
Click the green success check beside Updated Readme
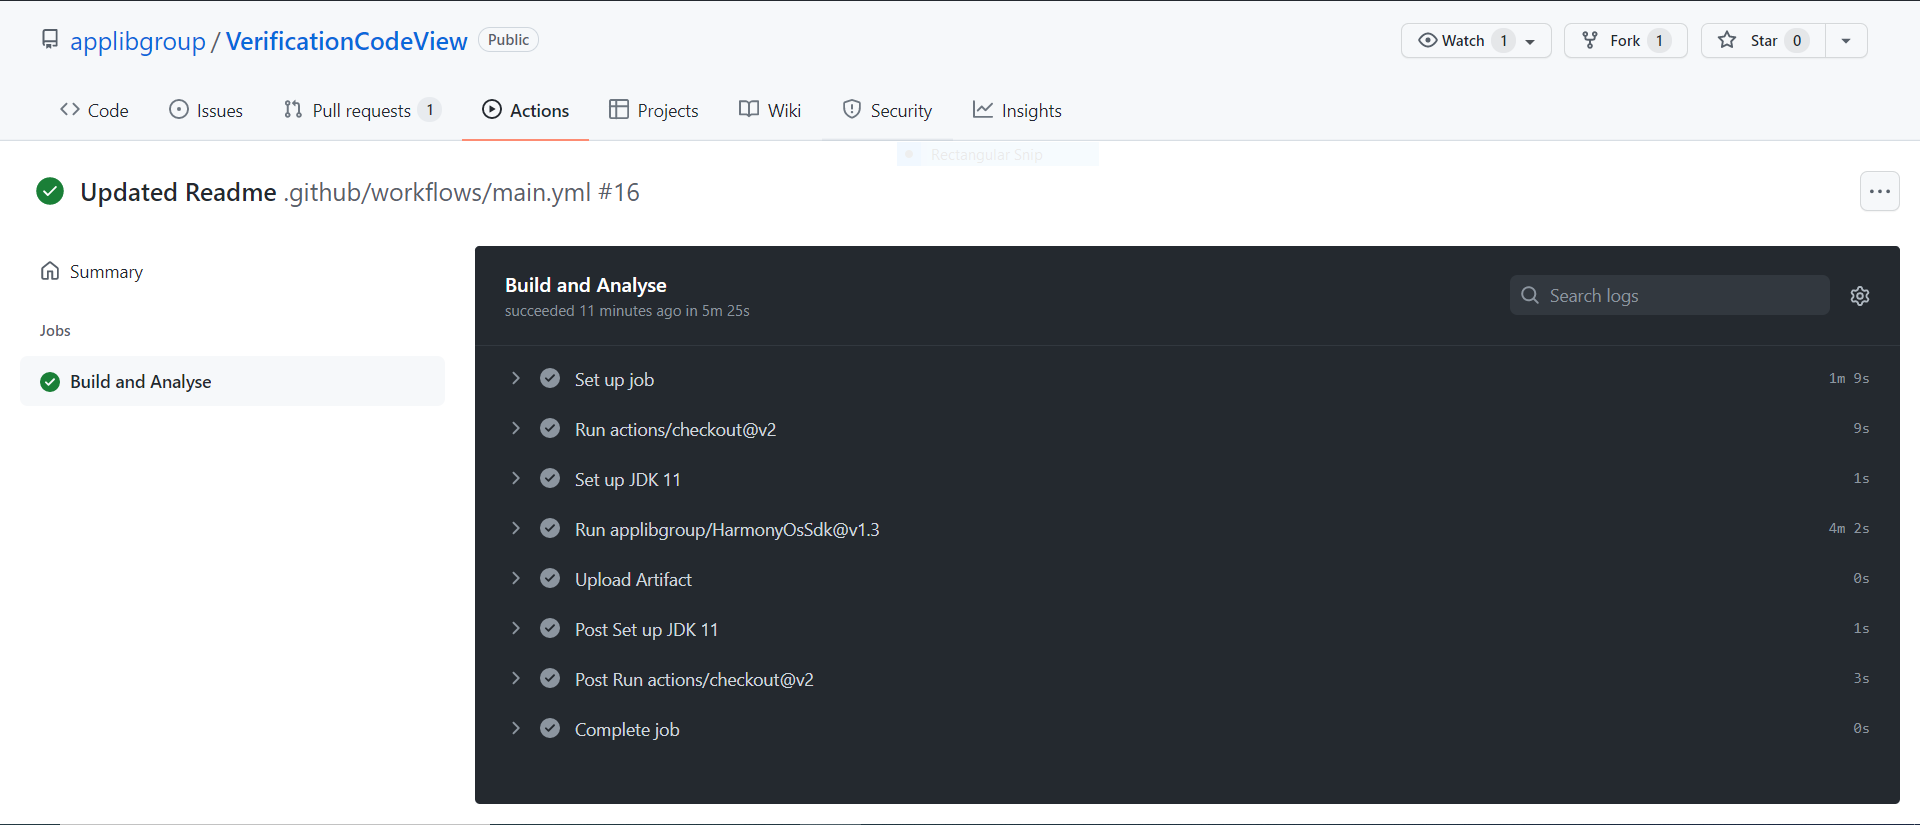50,191
